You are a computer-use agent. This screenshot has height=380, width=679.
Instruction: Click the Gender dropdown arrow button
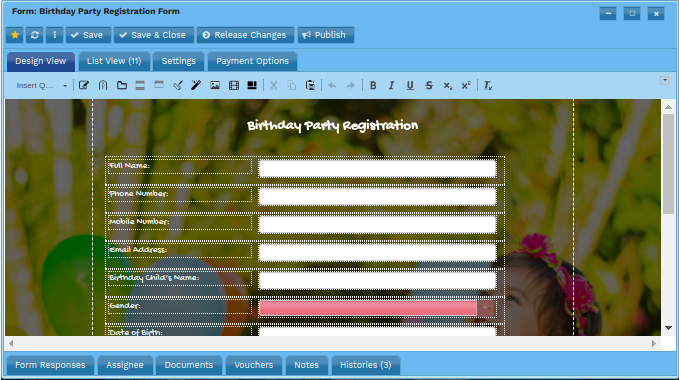(486, 308)
